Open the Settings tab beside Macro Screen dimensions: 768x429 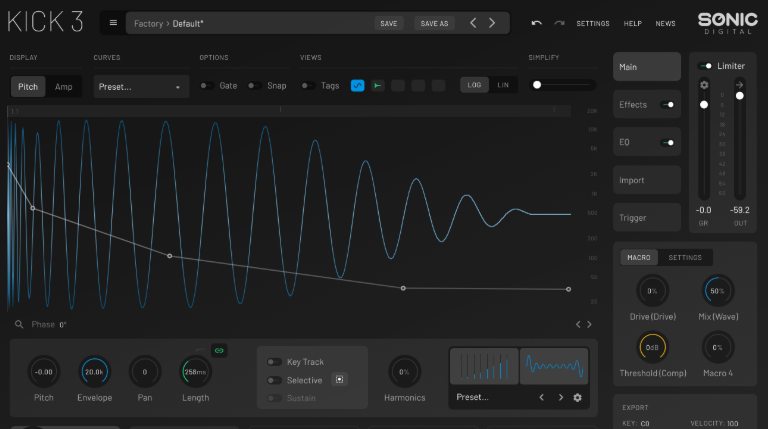685,257
